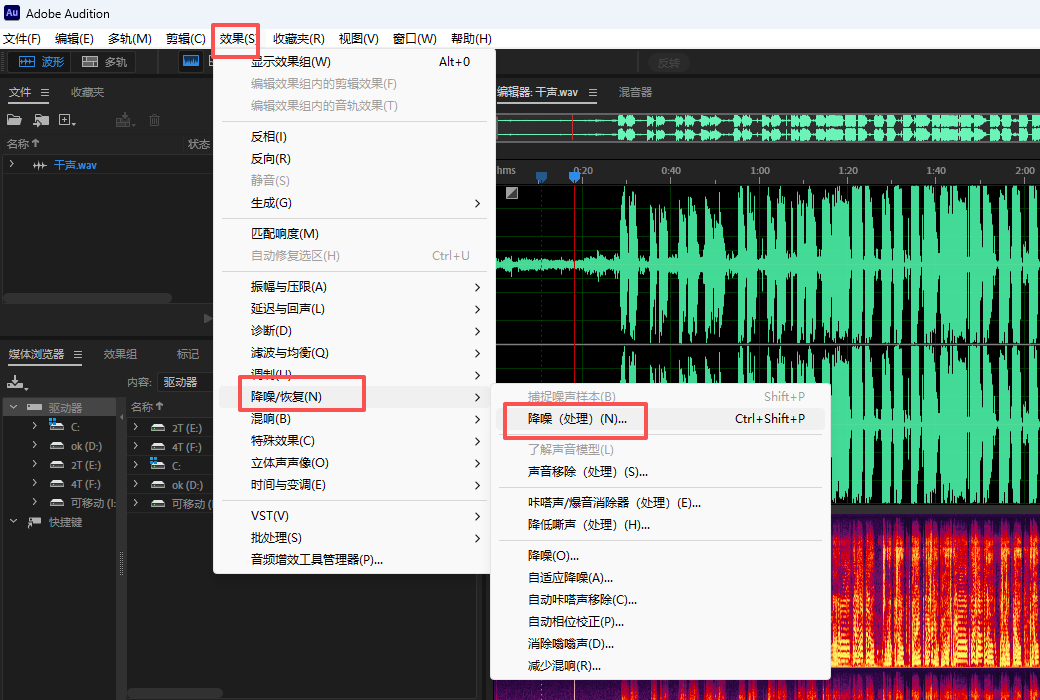Click the 状态 column header
1040x700 pixels.
point(198,143)
